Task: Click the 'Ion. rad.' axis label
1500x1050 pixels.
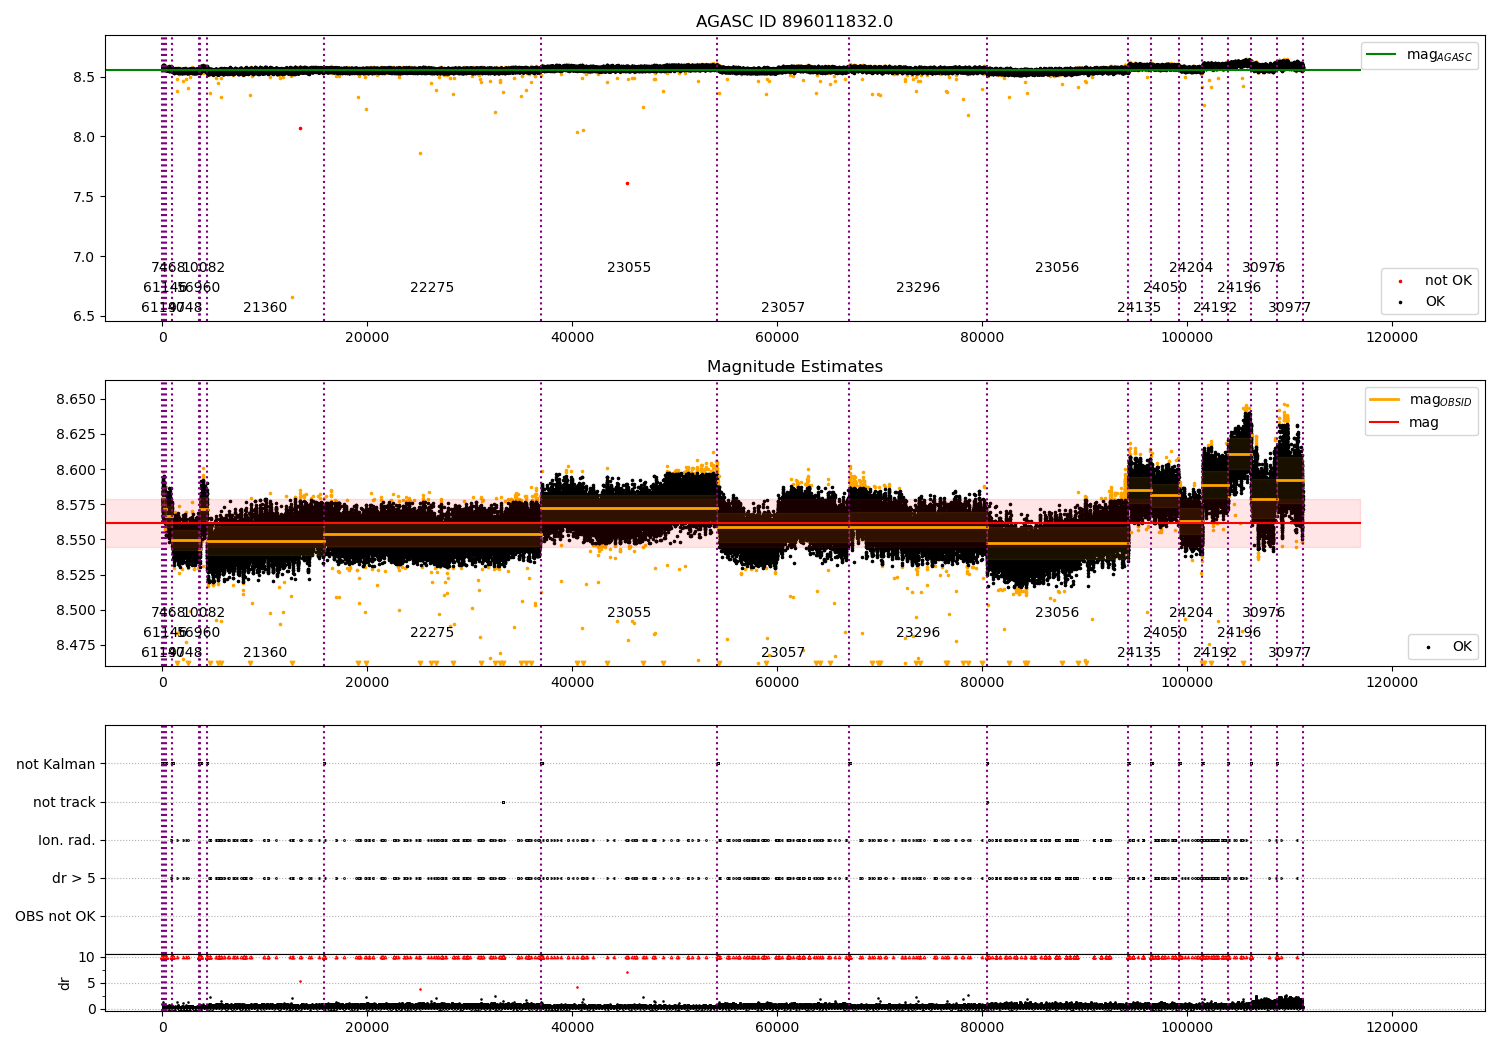Action: [67, 840]
